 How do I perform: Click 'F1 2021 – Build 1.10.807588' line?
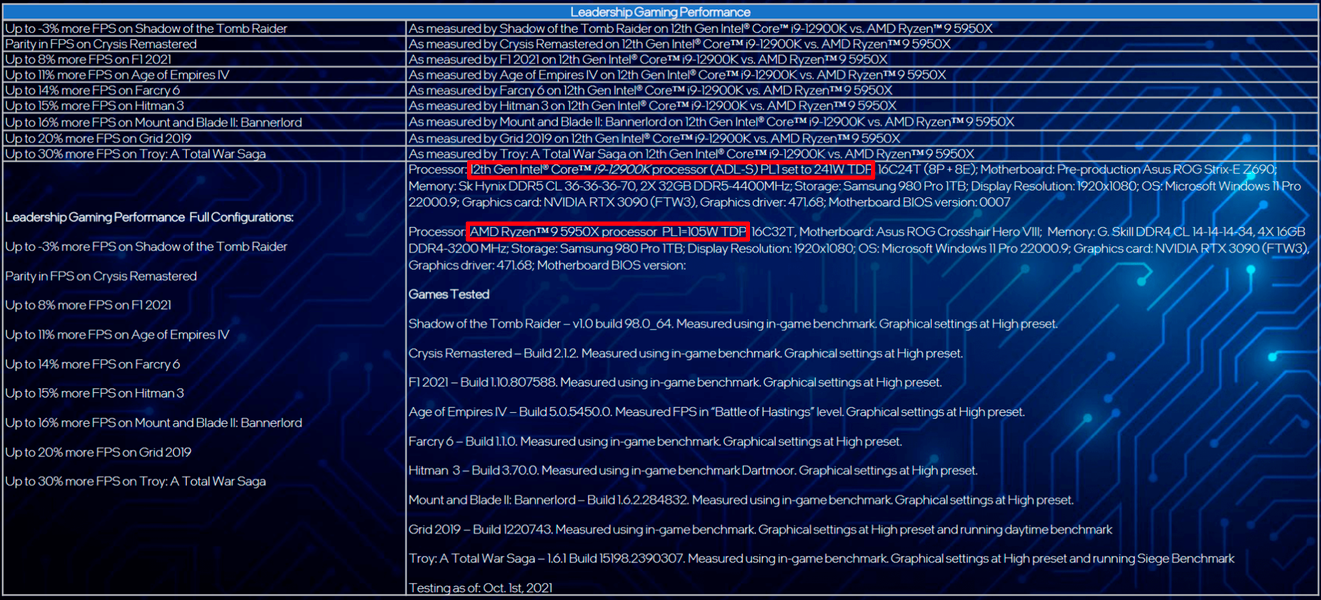coord(675,382)
